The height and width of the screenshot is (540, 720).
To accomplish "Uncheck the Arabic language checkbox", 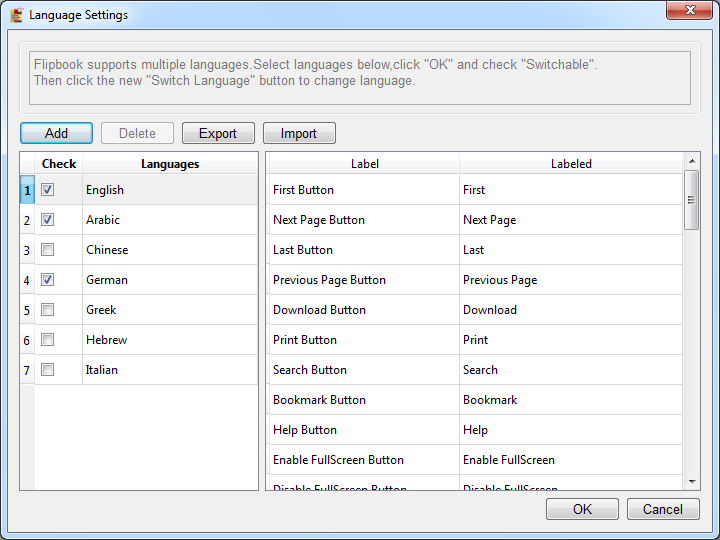I will tap(48, 220).
